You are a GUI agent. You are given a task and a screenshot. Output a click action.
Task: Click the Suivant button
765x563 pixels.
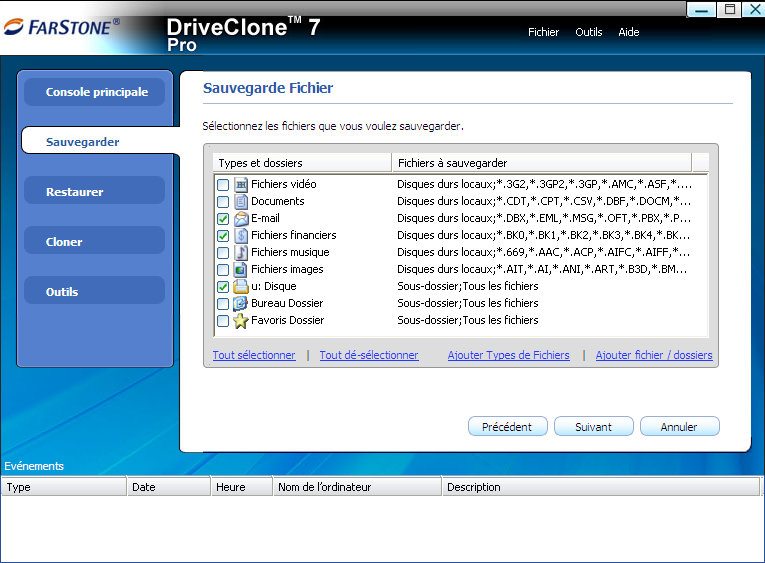(x=593, y=427)
